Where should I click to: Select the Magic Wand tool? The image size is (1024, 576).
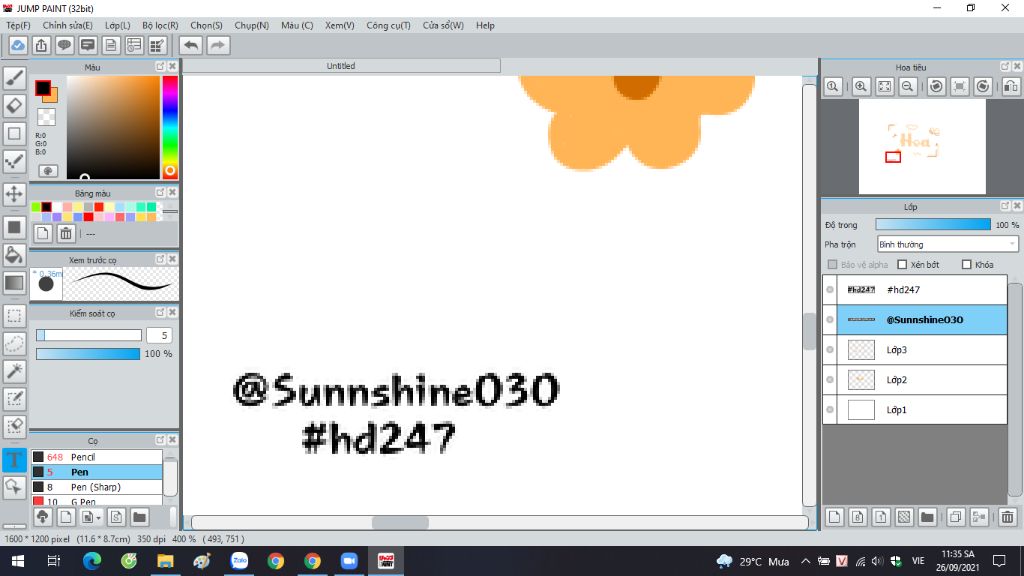click(x=14, y=371)
